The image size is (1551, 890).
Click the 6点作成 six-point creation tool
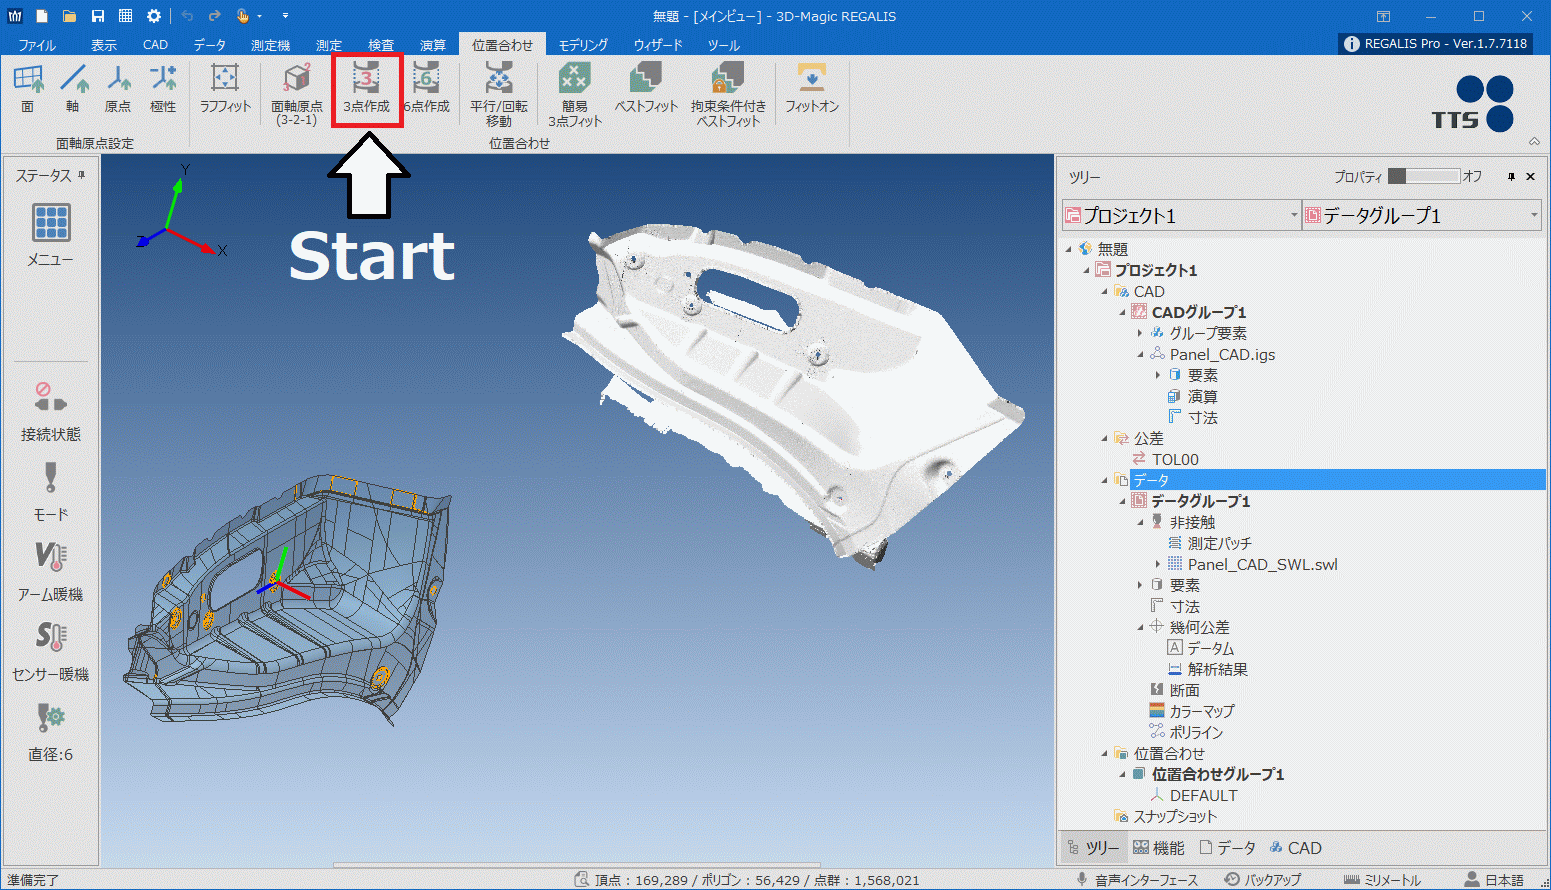(x=427, y=89)
